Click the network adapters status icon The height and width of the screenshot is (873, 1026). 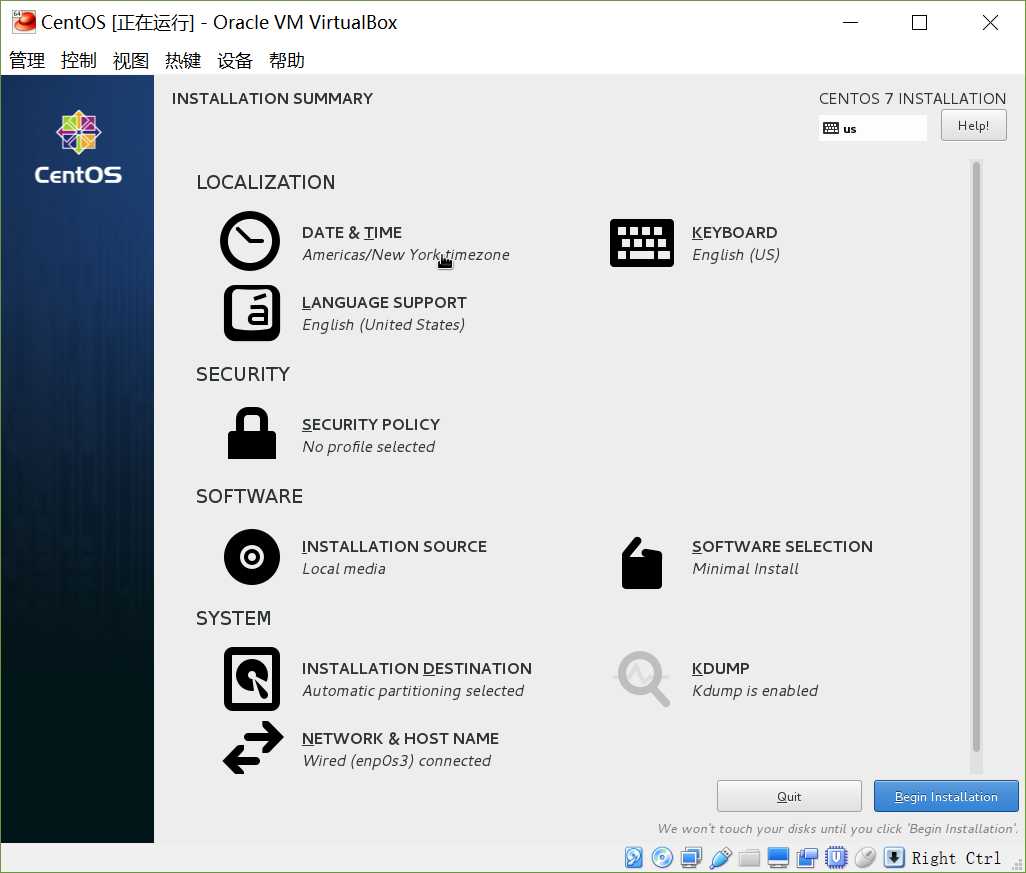(x=691, y=857)
